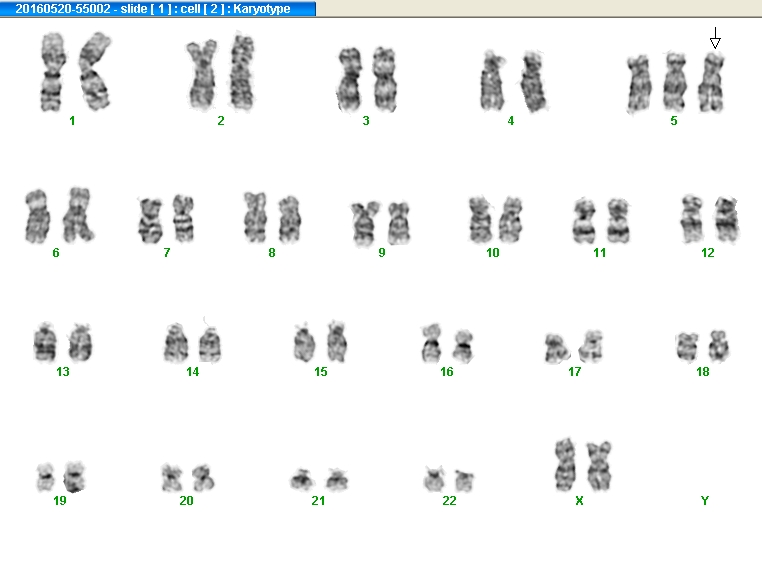Viewport: 762px width, 582px height.
Task: Click the left chromosome 15 image
Action: tap(305, 343)
